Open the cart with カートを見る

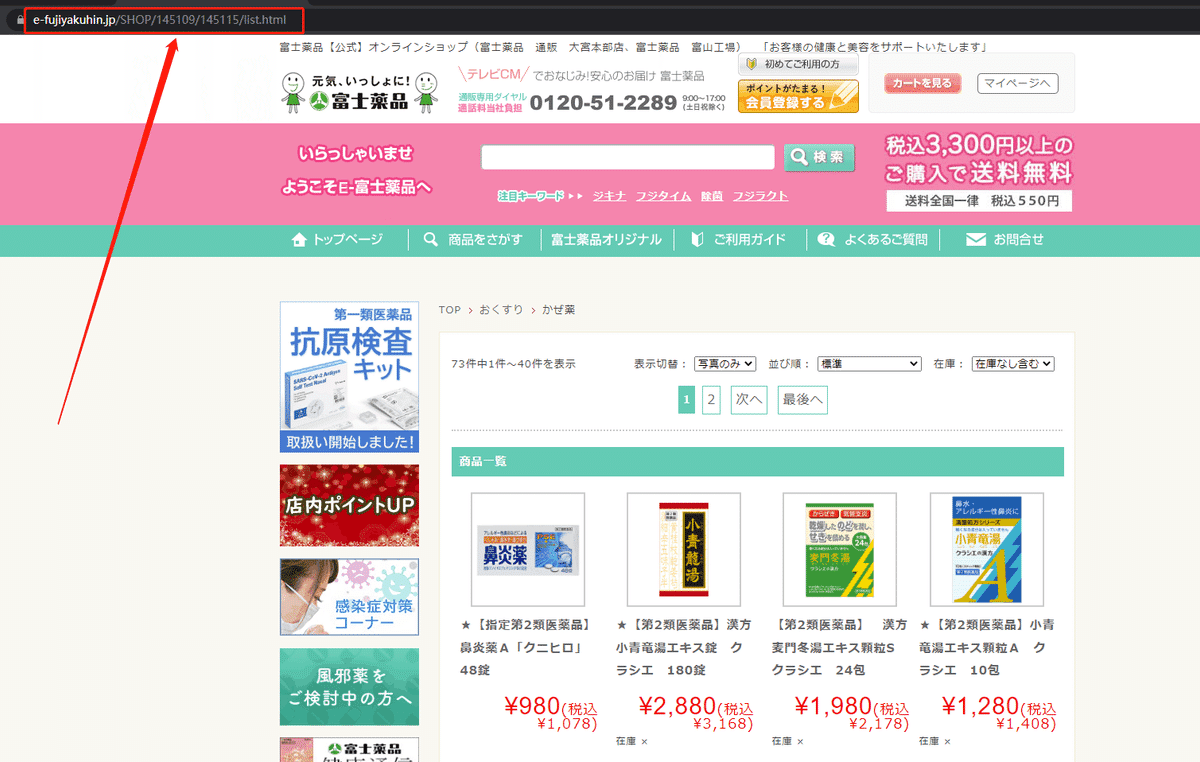[x=922, y=83]
